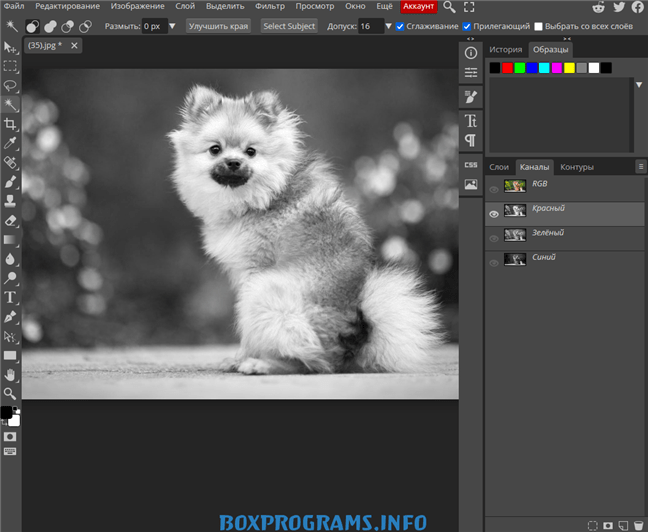This screenshot has height=532, width=648.
Task: Click the Select Subject button
Action: [289, 26]
